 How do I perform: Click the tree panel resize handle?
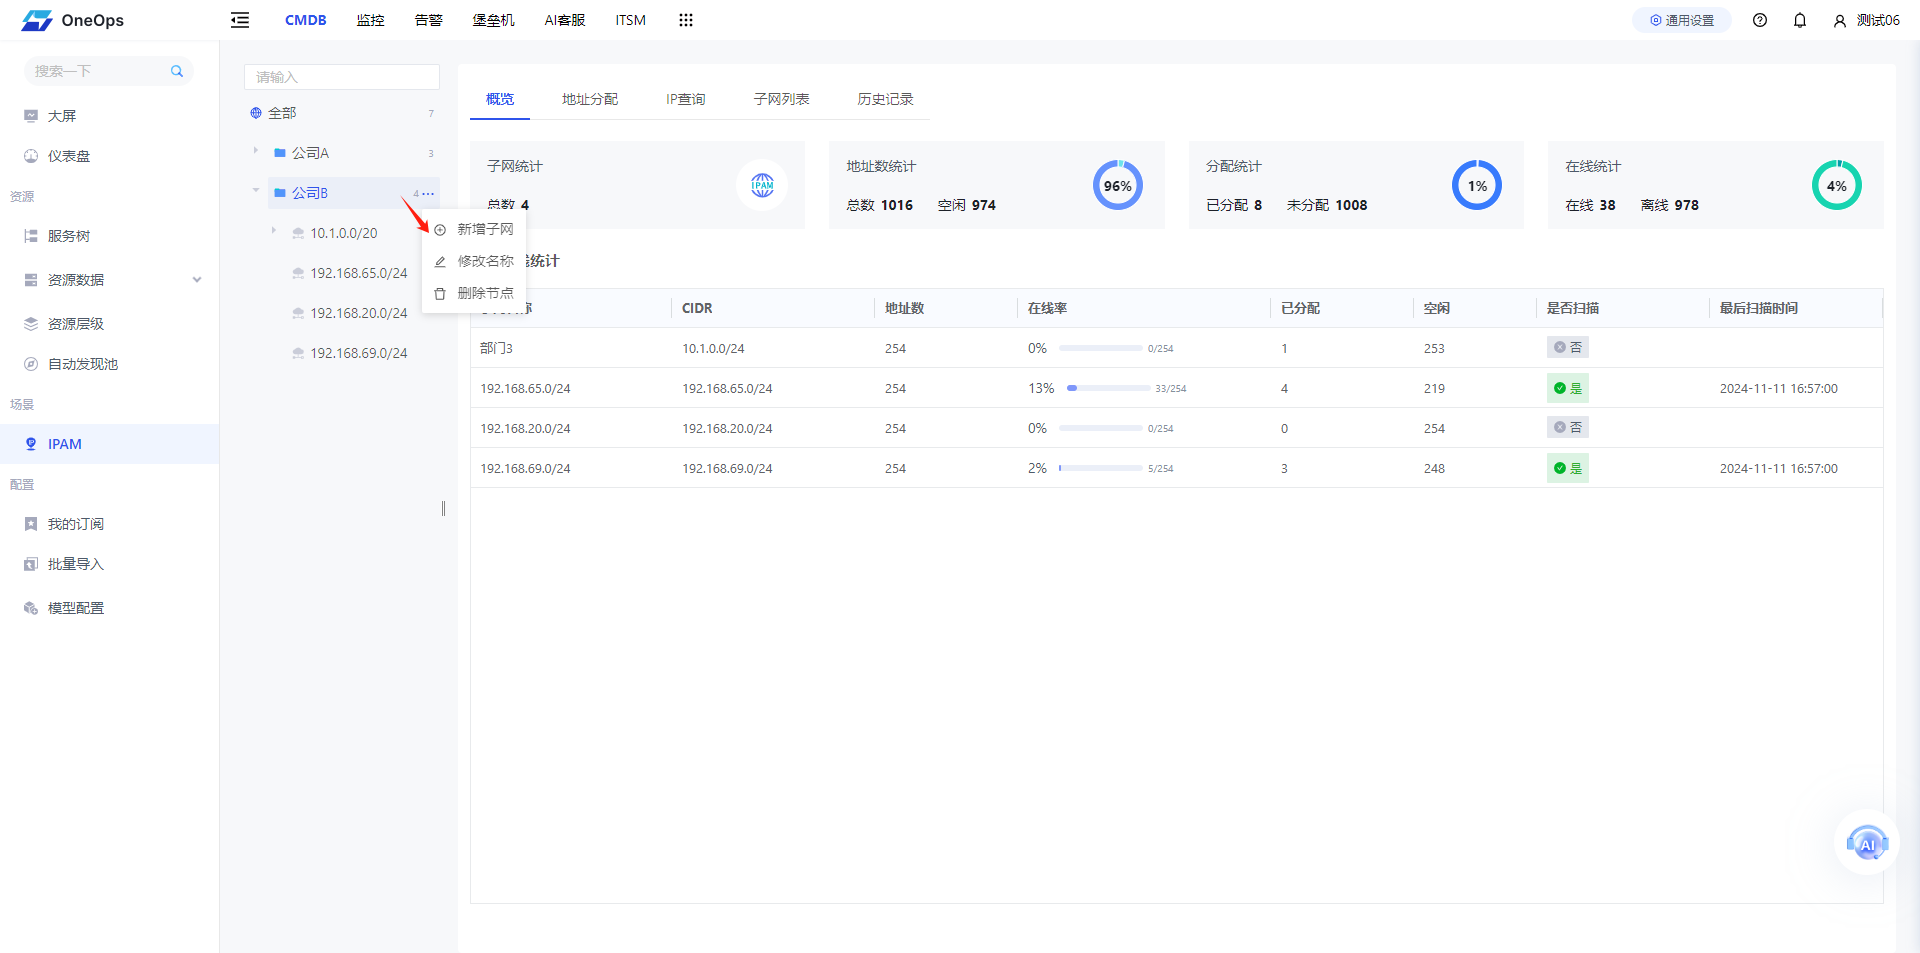443,508
